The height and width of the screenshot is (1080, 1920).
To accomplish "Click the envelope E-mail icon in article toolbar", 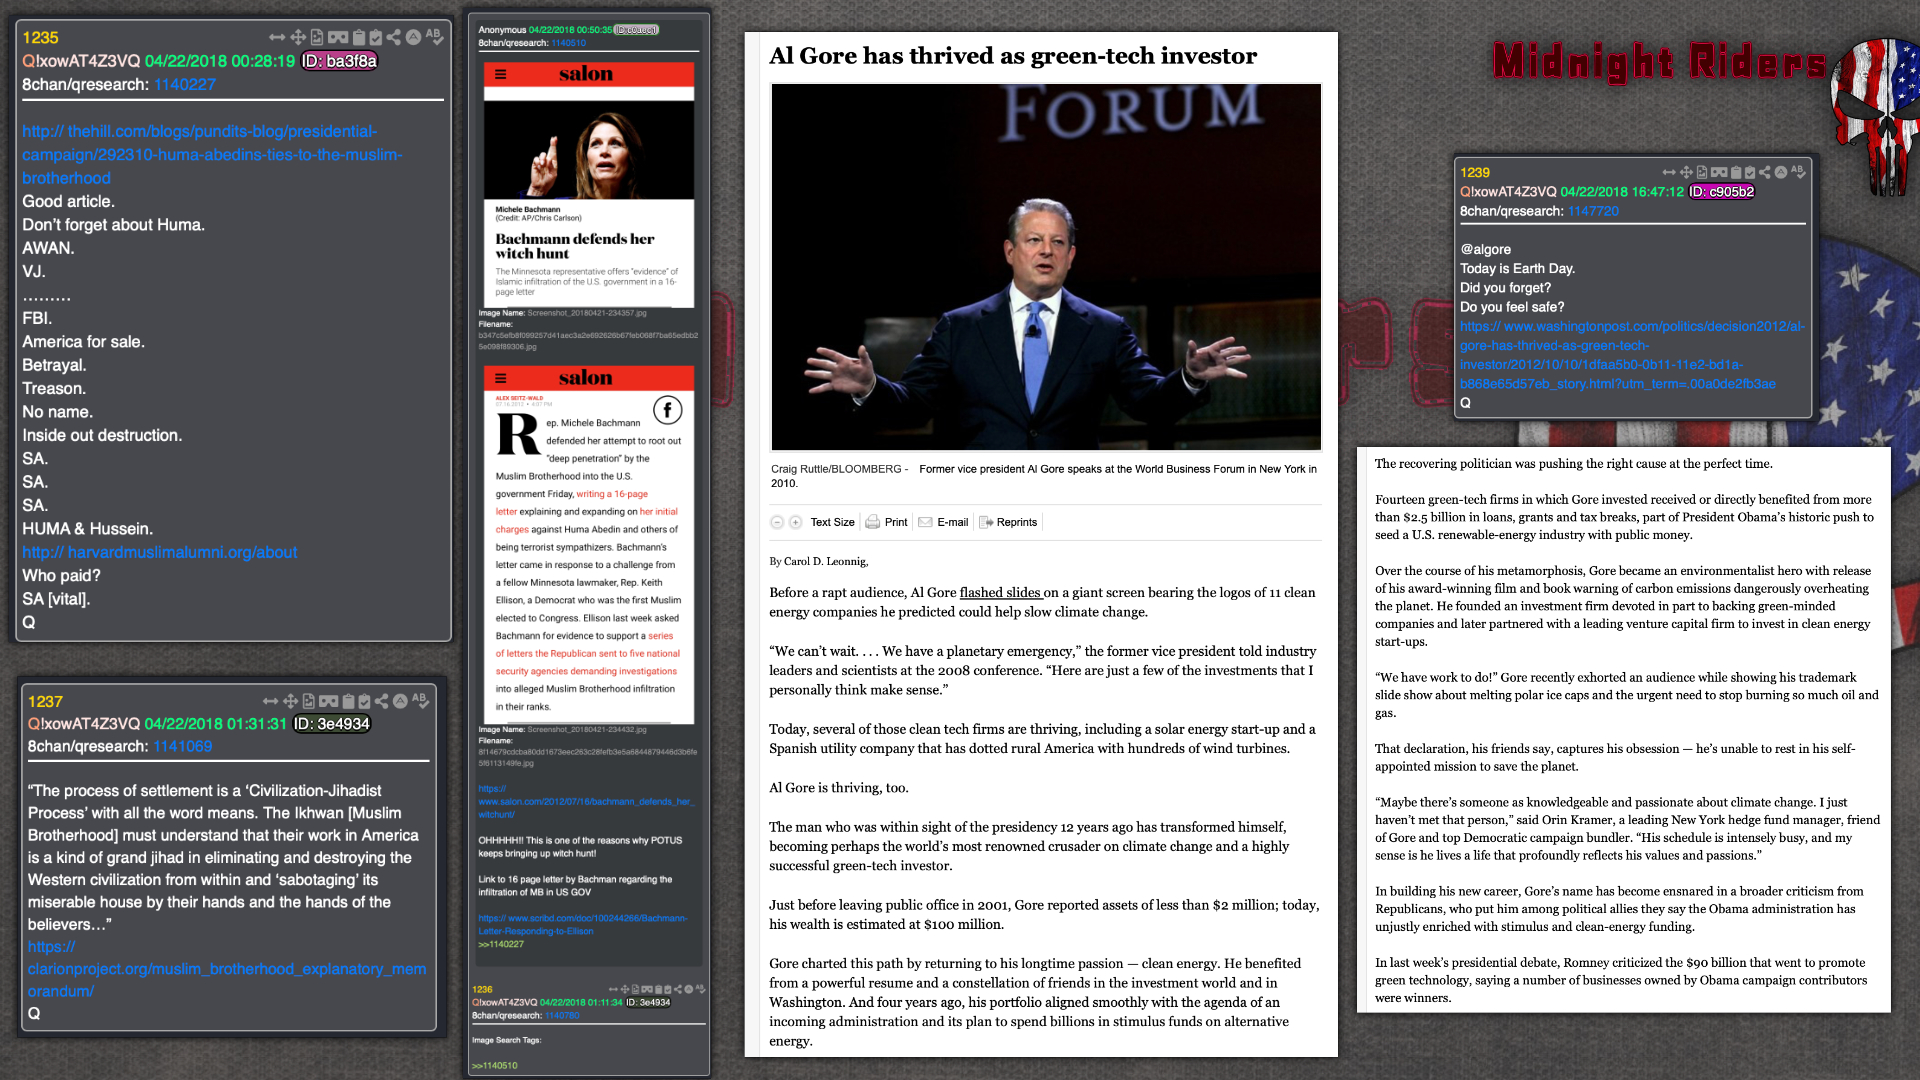I will click(926, 522).
